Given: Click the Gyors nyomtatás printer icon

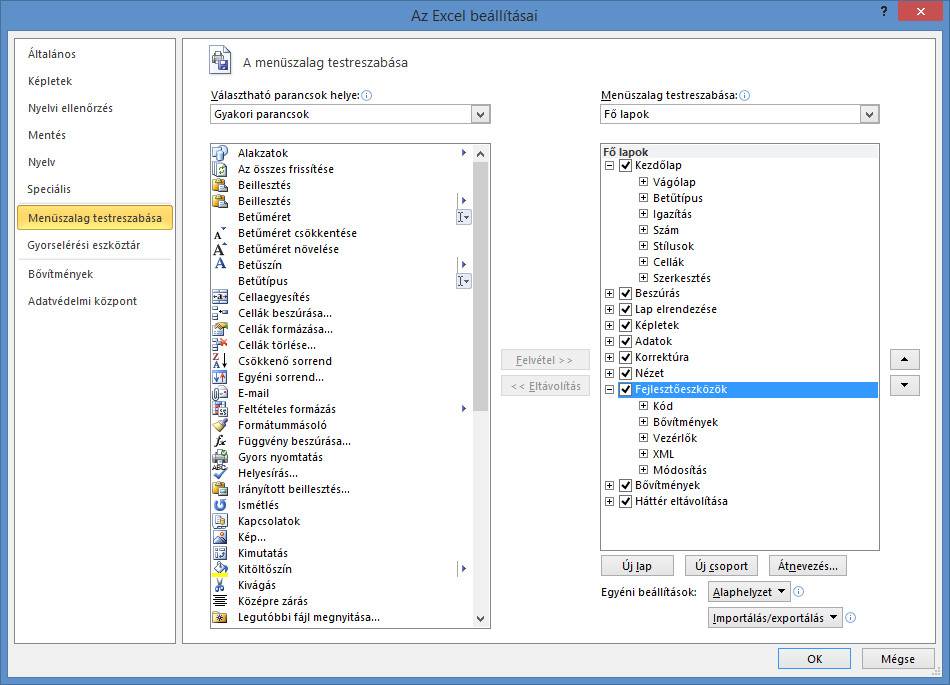Looking at the screenshot, I should [220, 457].
